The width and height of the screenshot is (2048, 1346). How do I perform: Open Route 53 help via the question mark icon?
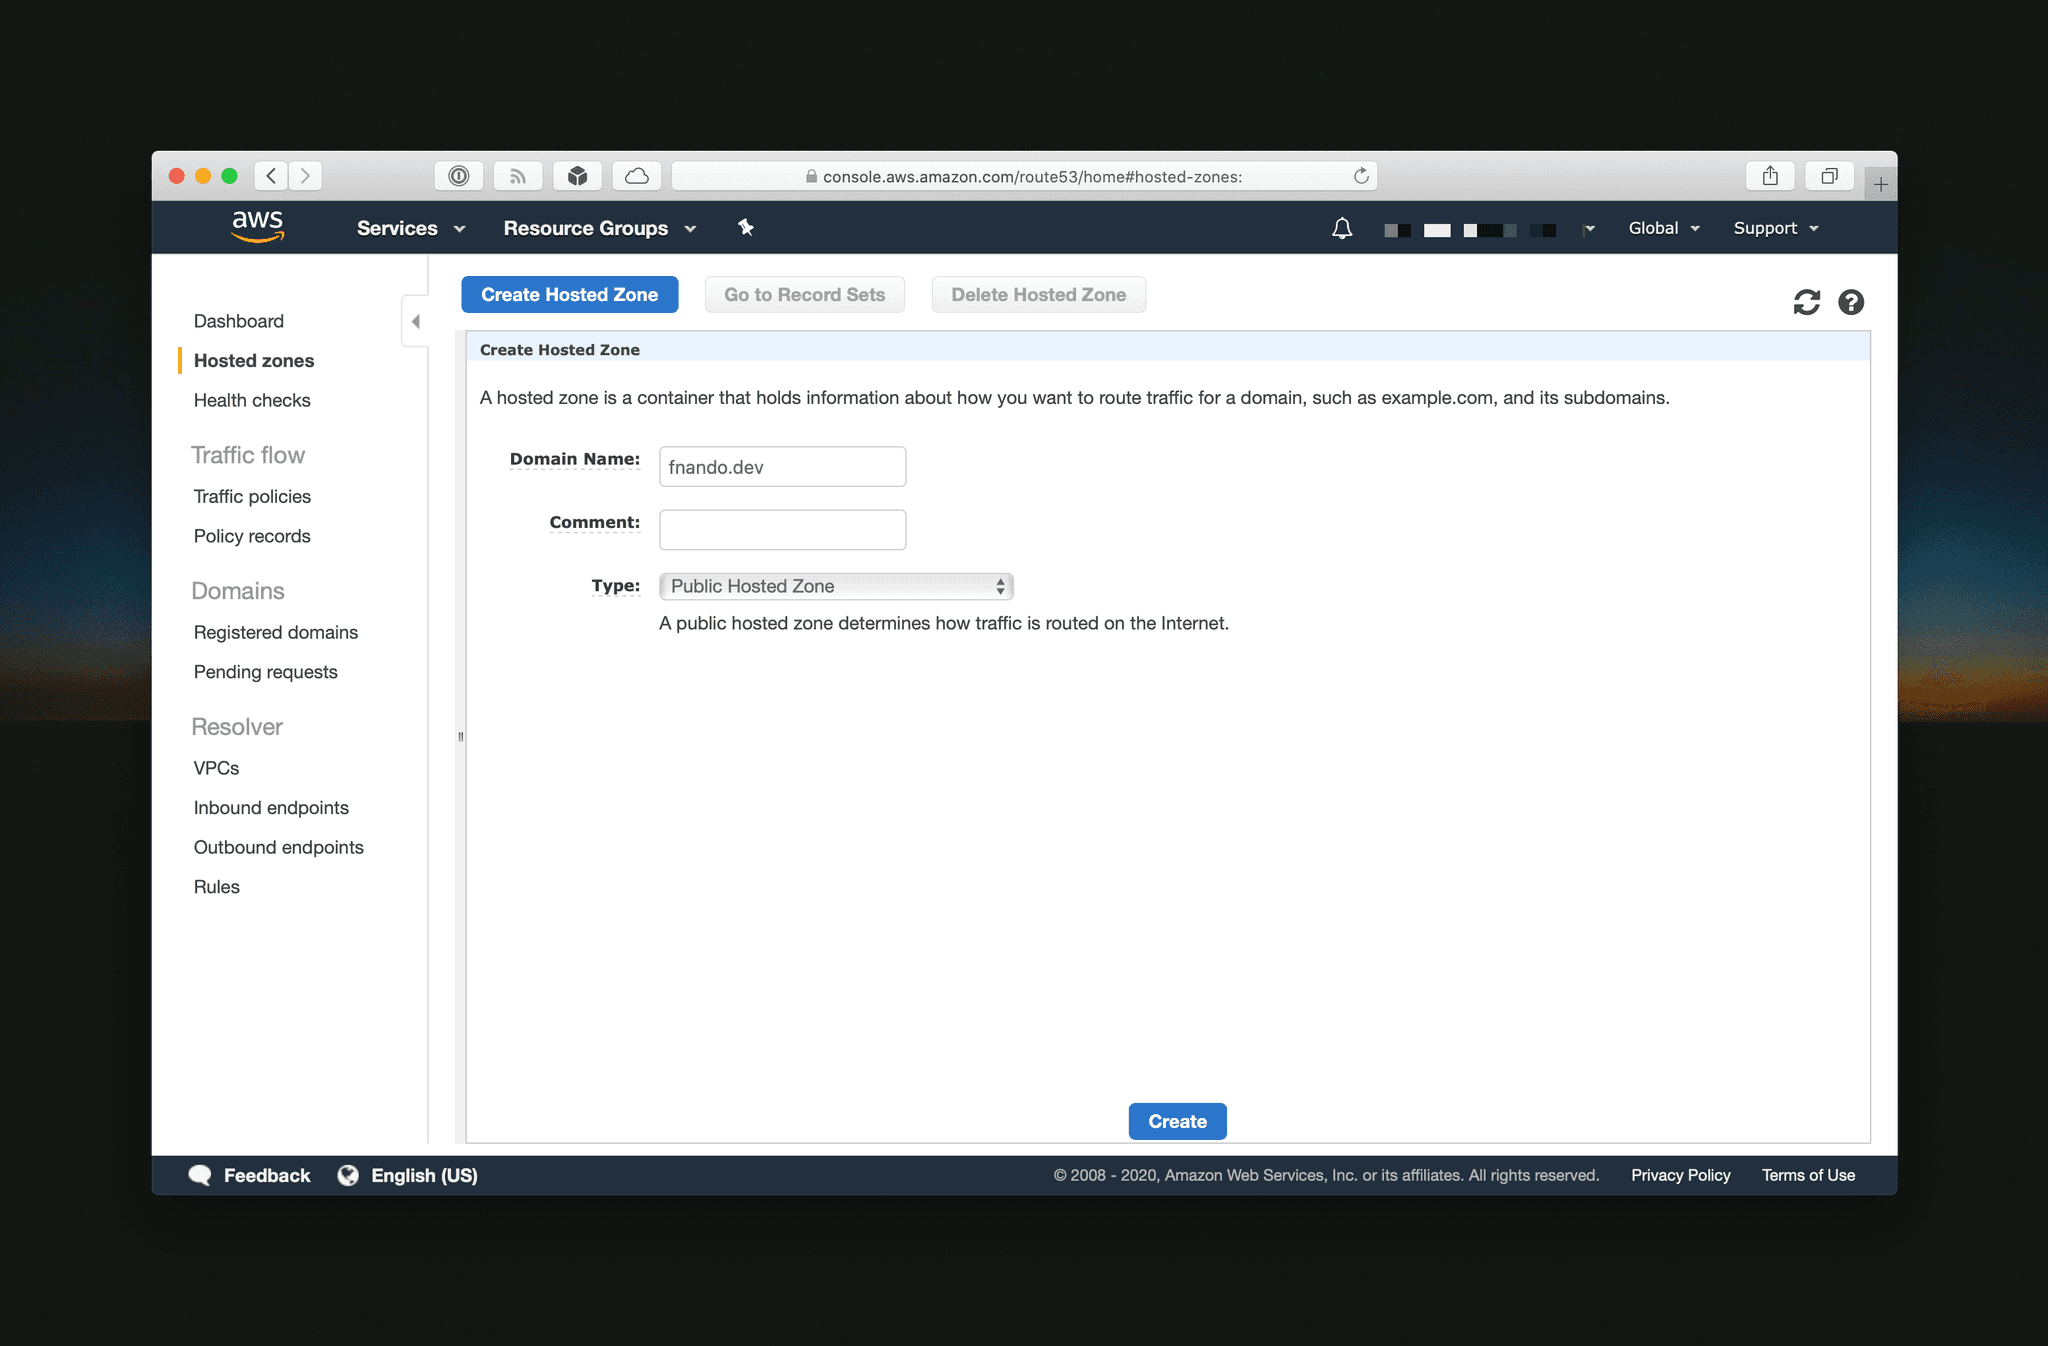[x=1851, y=302]
